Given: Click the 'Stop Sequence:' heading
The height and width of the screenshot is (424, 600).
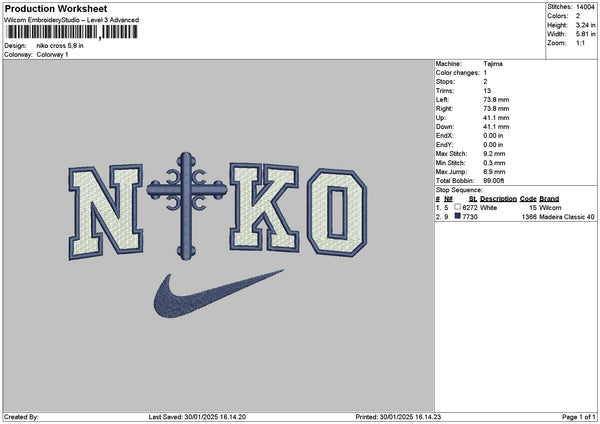Looking at the screenshot, I should [x=459, y=190].
